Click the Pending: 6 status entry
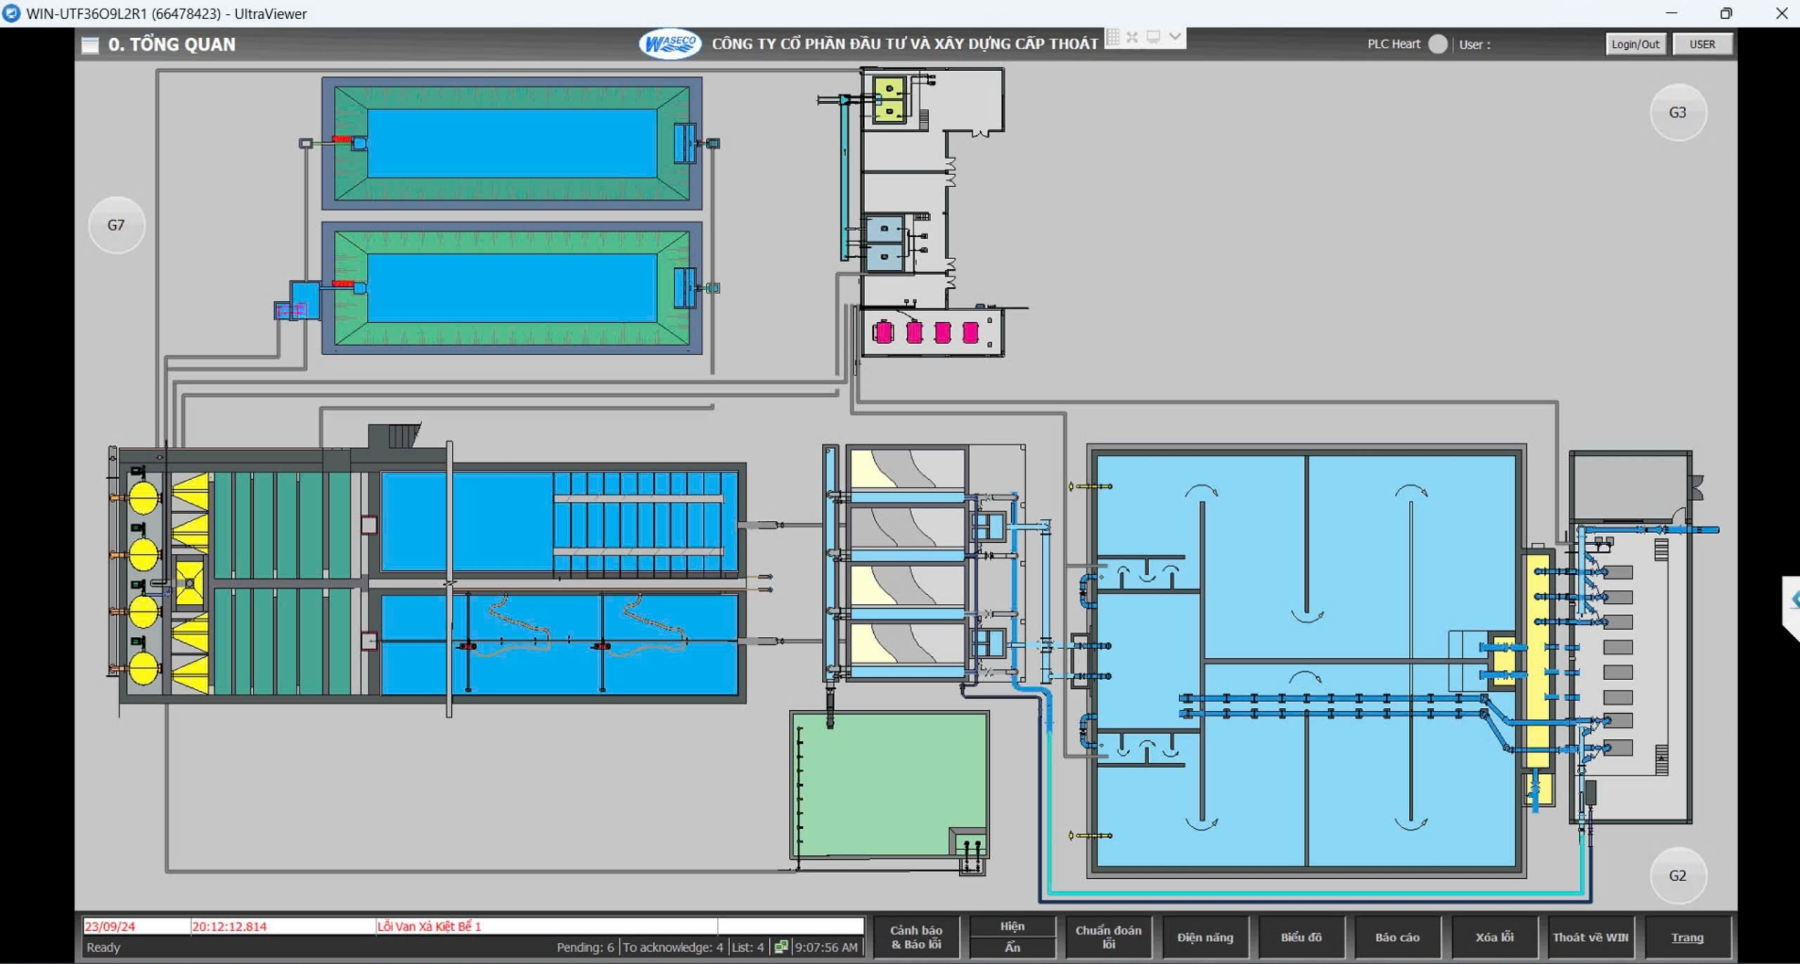 point(585,947)
